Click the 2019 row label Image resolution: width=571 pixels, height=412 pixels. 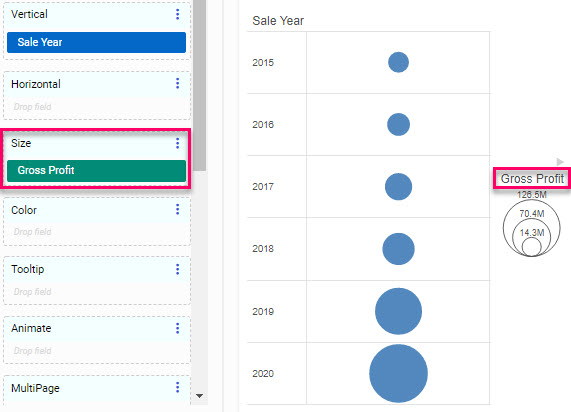coord(263,311)
